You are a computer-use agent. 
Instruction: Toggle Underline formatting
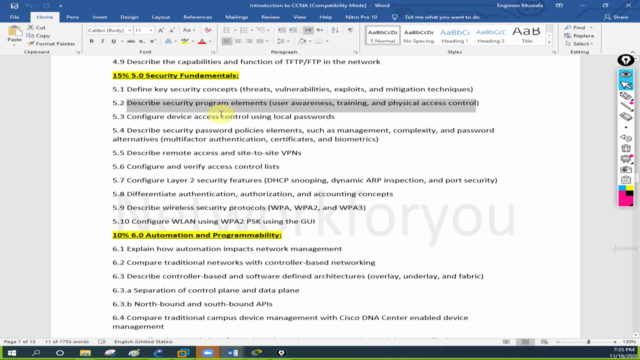click(x=113, y=41)
